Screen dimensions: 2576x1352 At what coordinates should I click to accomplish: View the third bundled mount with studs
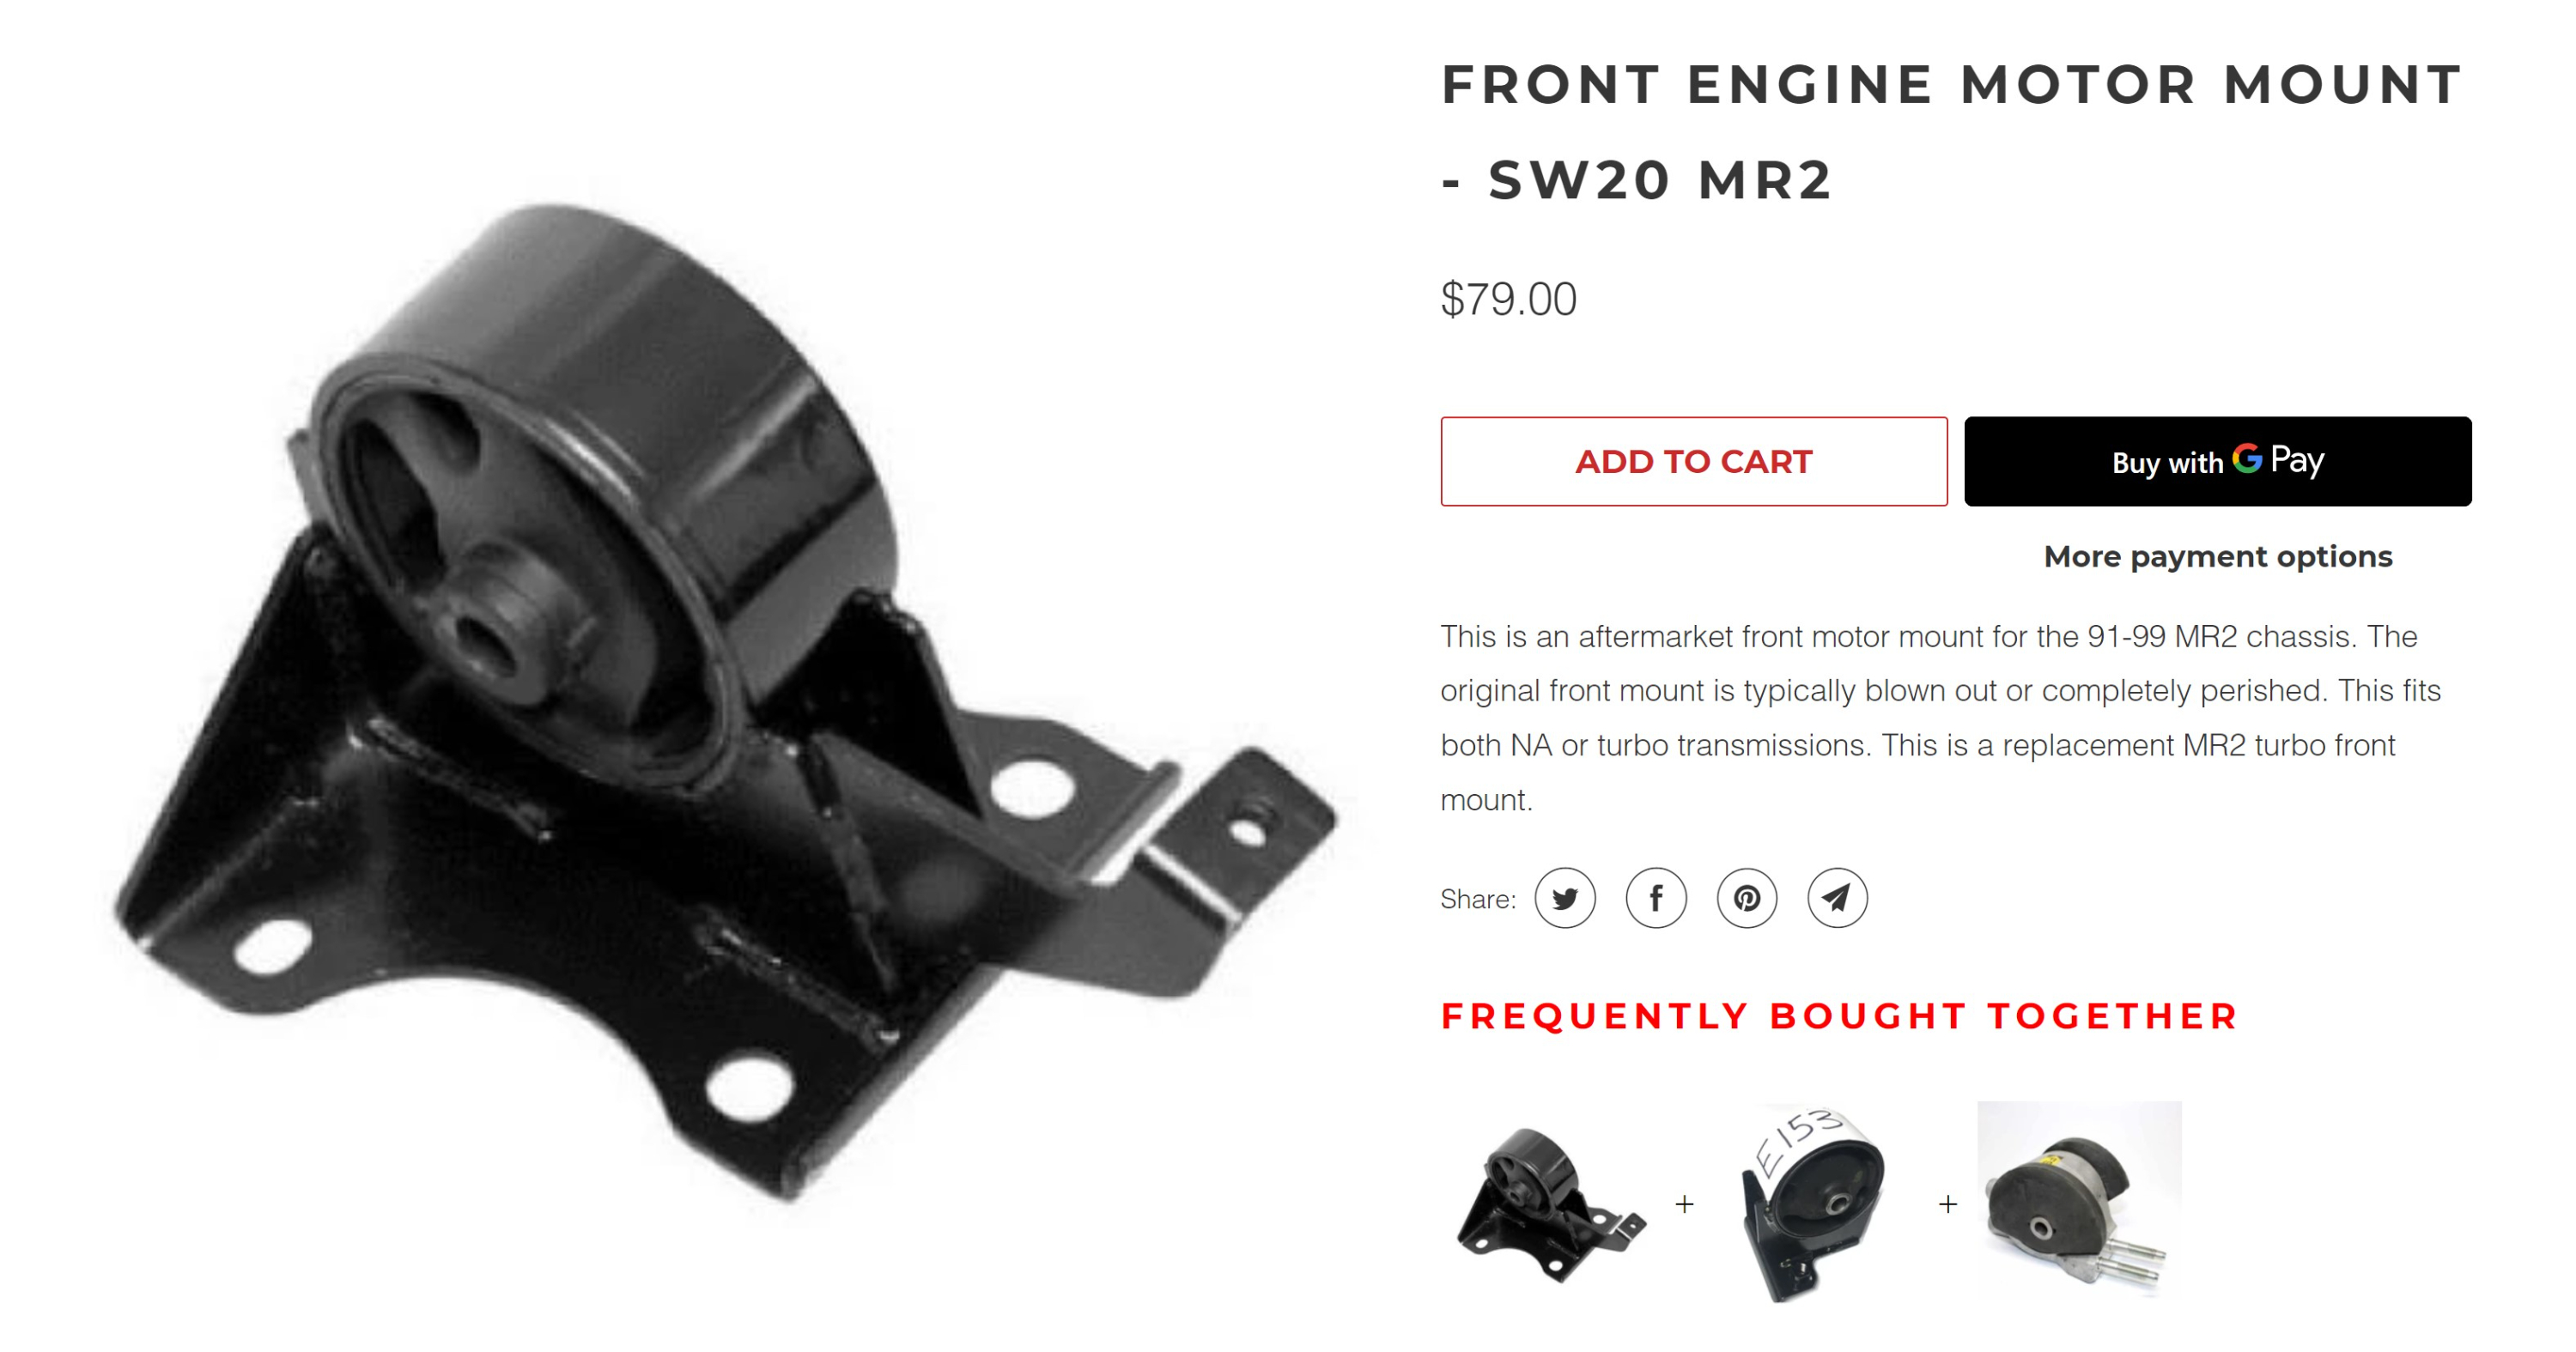pyautogui.click(x=2079, y=1200)
